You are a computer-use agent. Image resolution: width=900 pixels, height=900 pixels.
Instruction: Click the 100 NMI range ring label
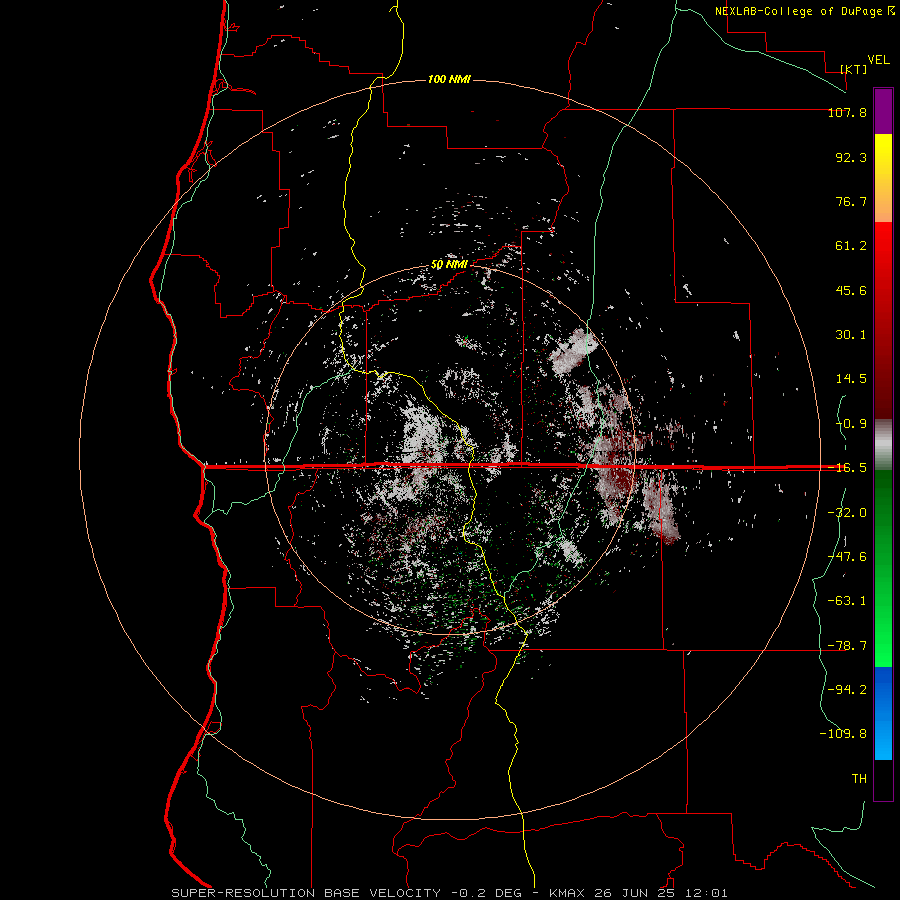coord(449,79)
